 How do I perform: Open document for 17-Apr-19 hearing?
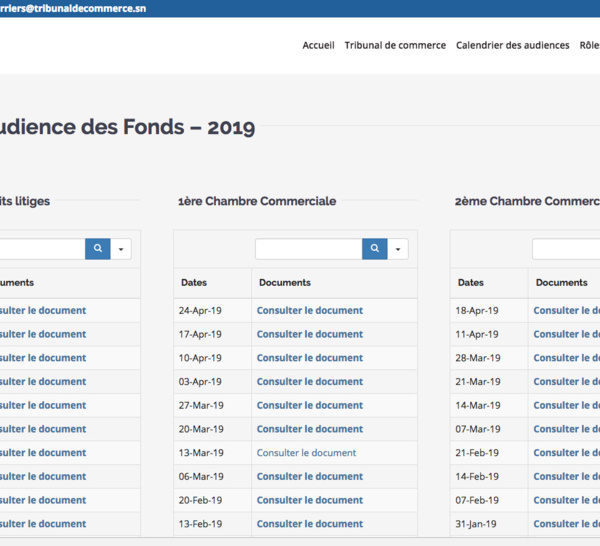310,334
